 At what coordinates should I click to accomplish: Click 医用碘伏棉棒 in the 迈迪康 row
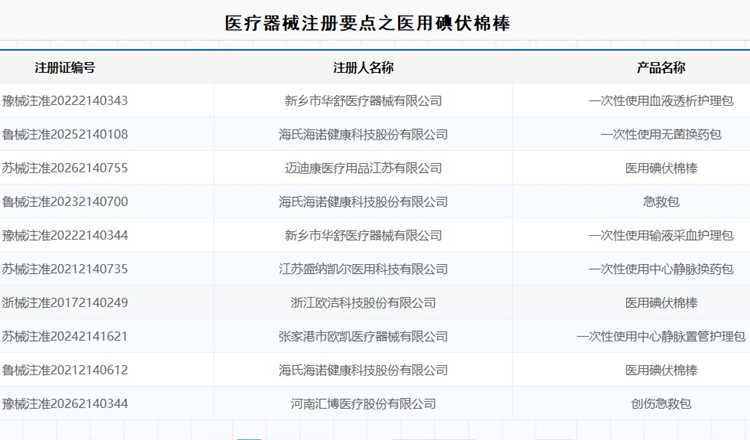661,168
